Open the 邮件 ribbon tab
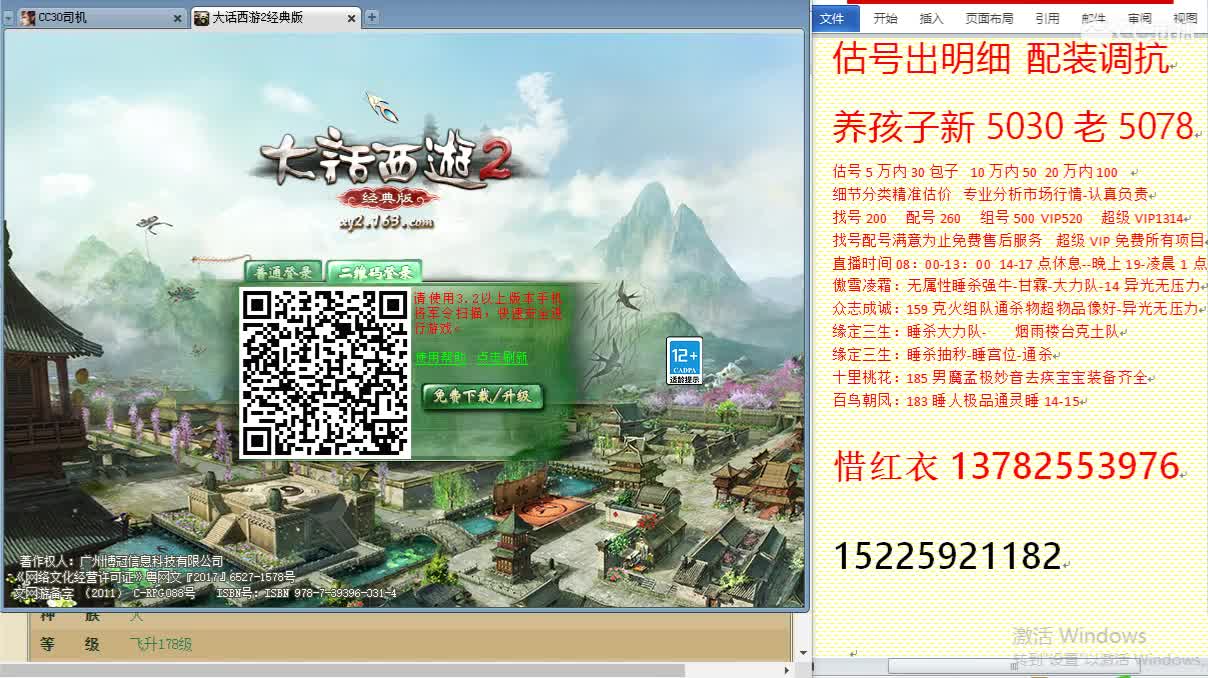The height and width of the screenshot is (678, 1208). coord(1093,18)
